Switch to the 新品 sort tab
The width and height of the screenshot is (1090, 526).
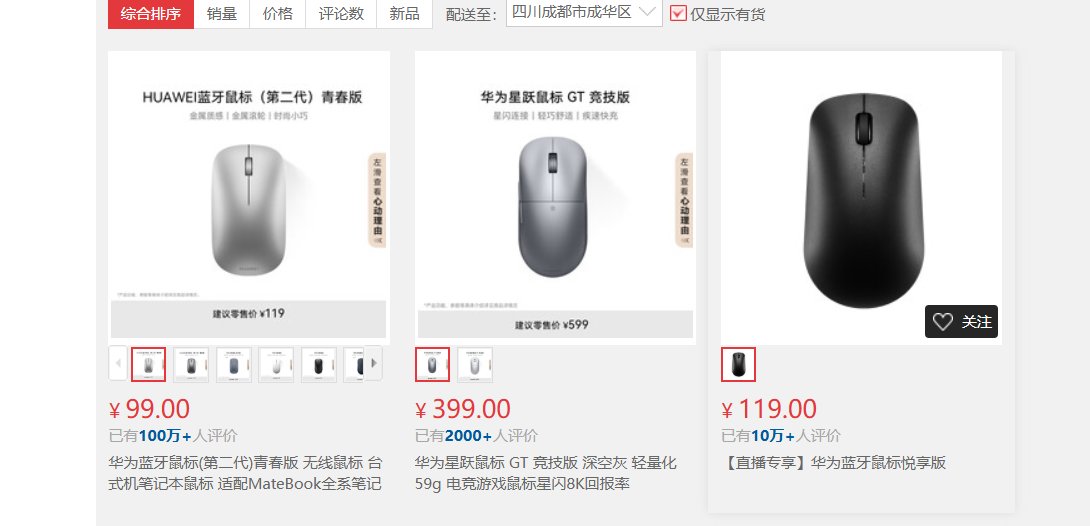click(x=404, y=14)
